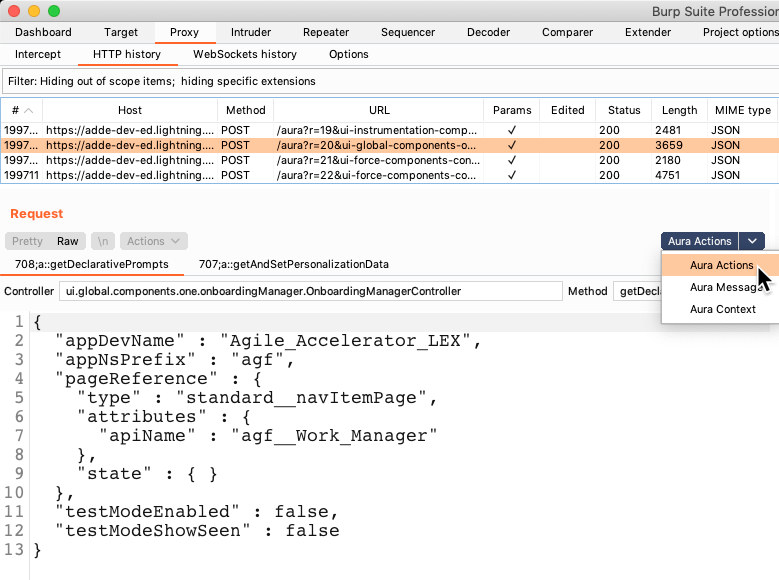Choose Aura Context from the dropdown list

click(x=721, y=309)
